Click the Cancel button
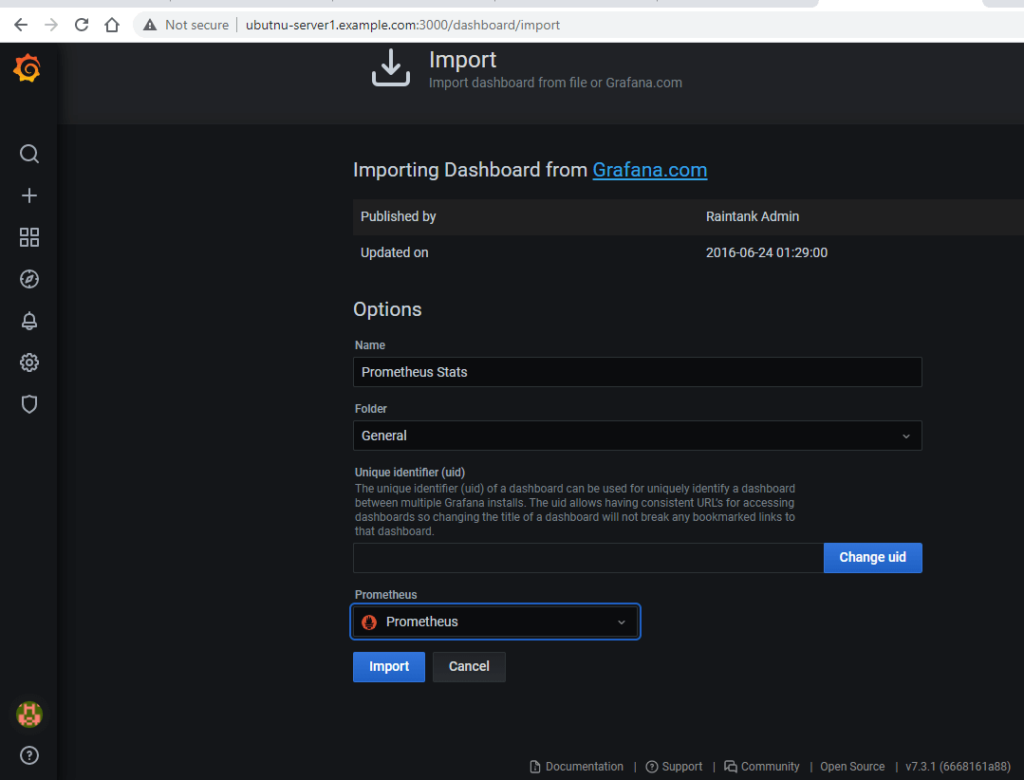This screenshot has height=780, width=1024. click(x=469, y=666)
